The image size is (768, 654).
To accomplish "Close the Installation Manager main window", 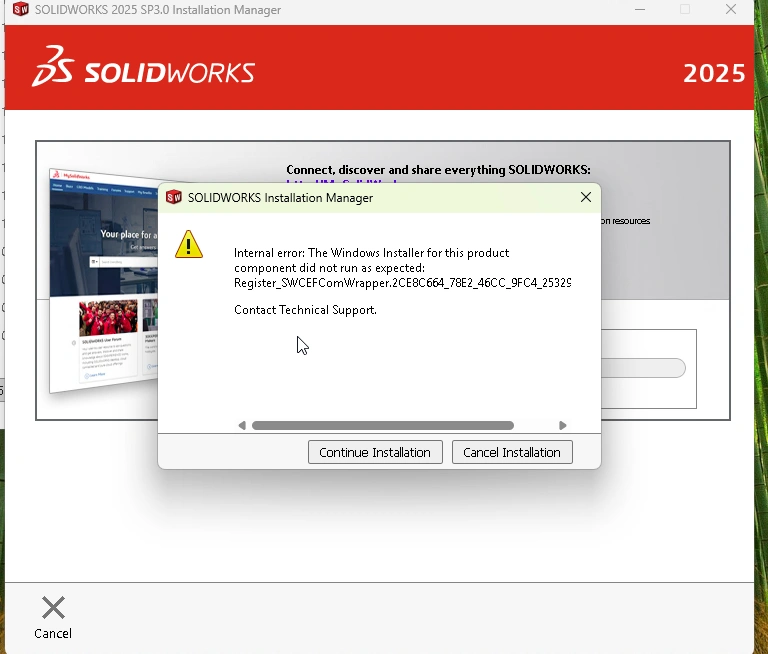I will point(731,9).
